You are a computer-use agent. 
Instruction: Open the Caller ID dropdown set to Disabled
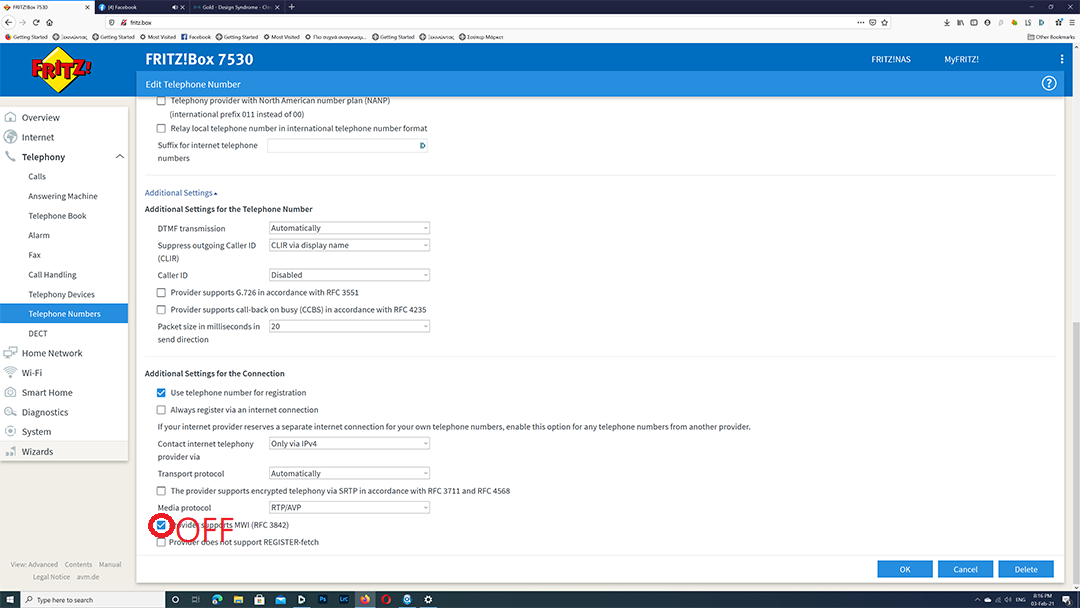(x=349, y=275)
